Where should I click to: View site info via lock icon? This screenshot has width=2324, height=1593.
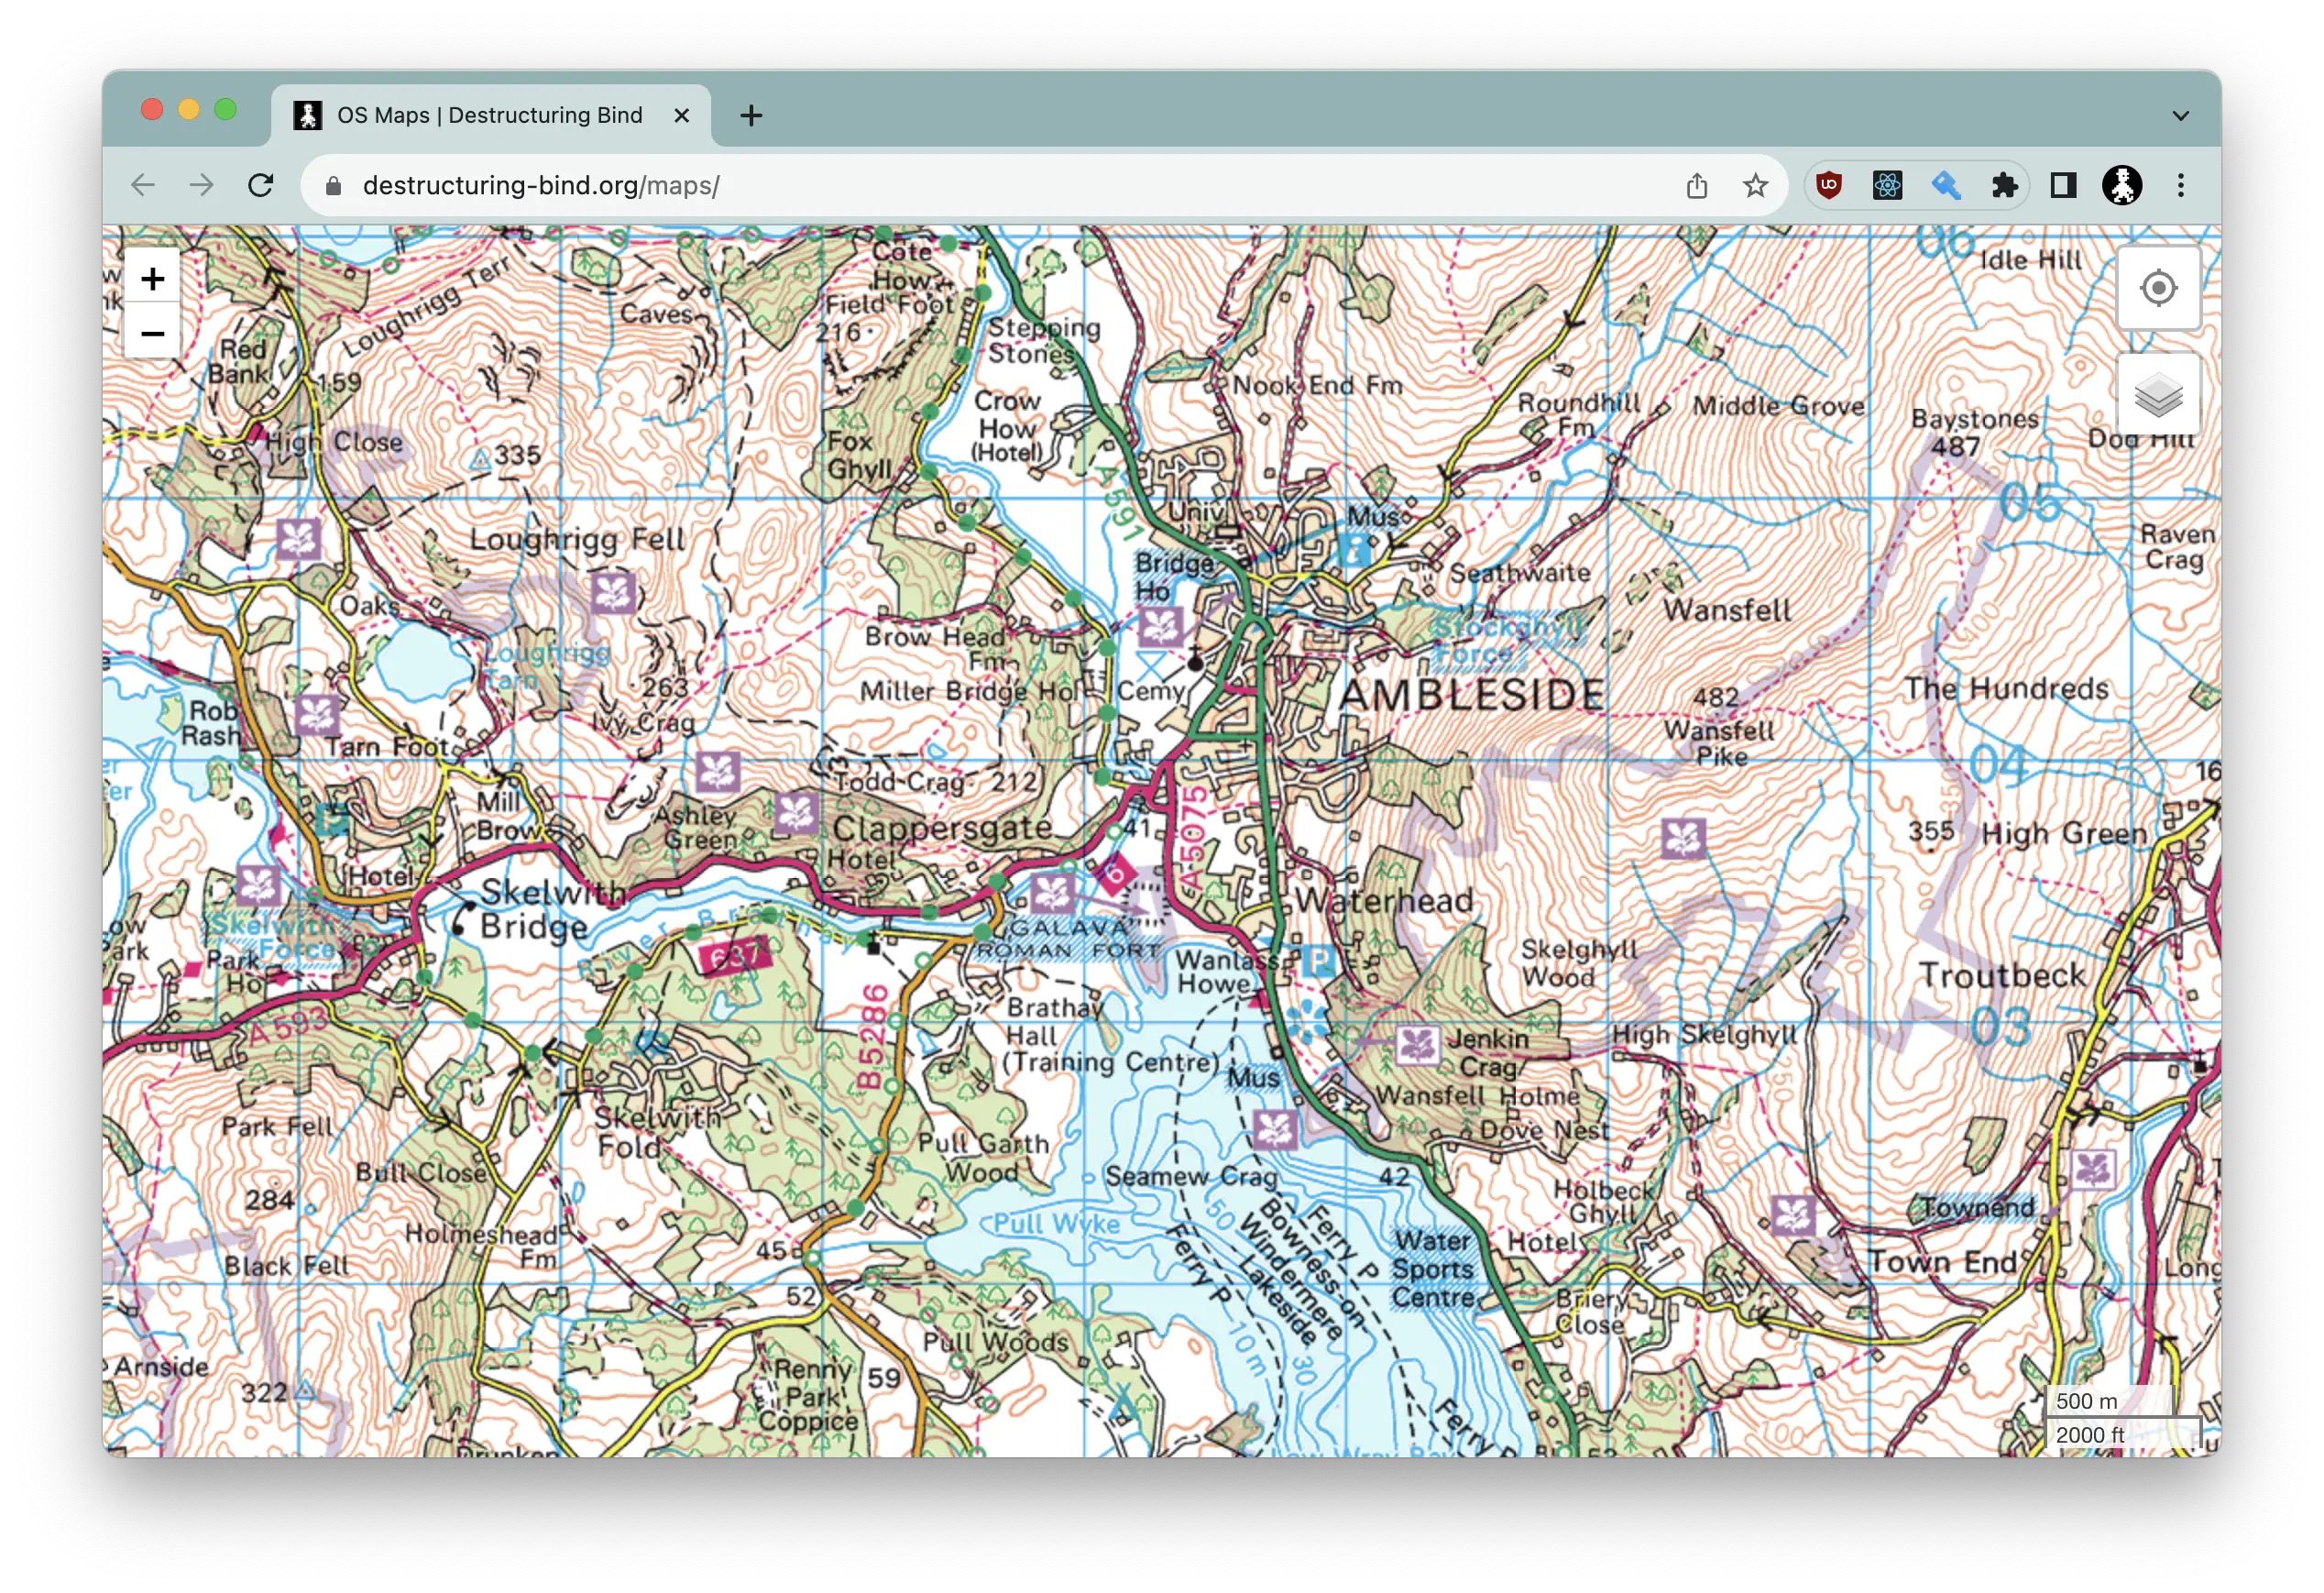334,185
